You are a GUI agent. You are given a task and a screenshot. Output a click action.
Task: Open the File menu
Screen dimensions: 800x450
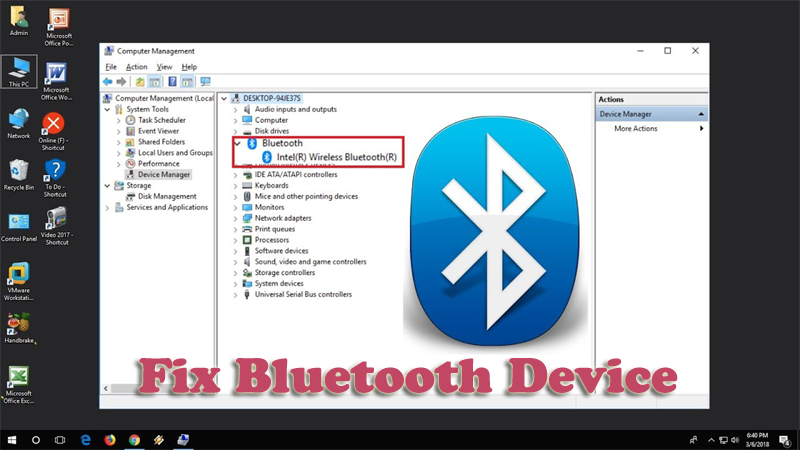click(x=111, y=67)
